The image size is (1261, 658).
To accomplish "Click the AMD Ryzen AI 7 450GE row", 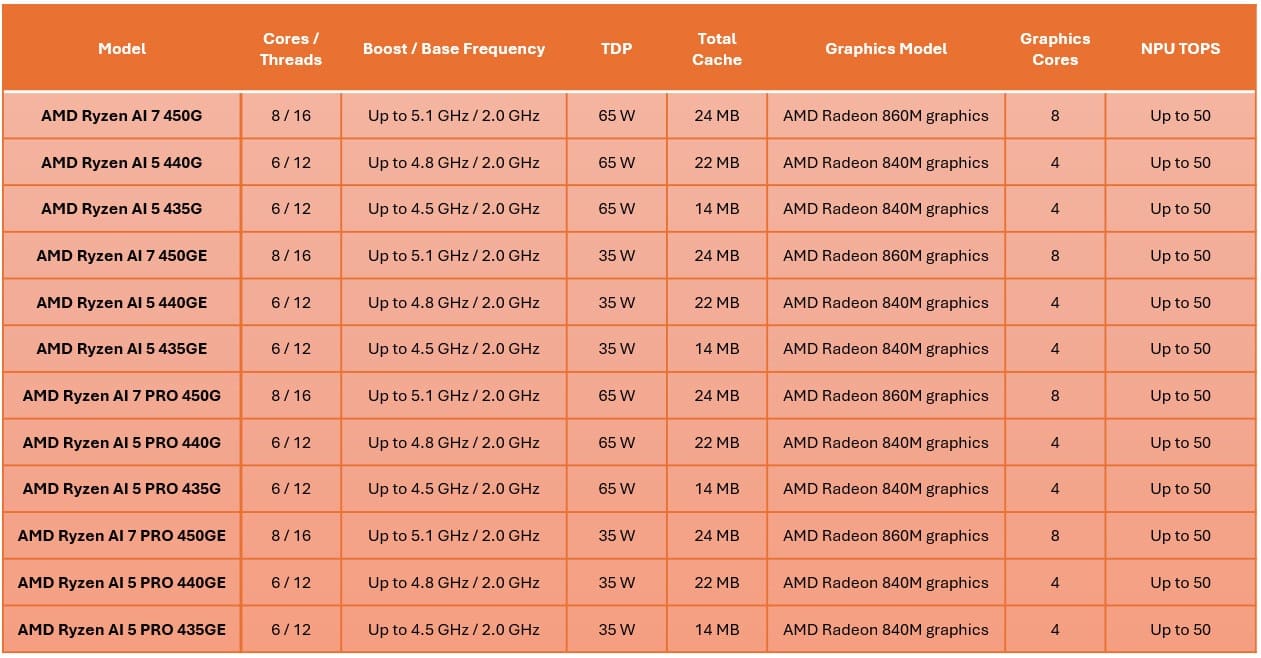I will click(x=122, y=256).
